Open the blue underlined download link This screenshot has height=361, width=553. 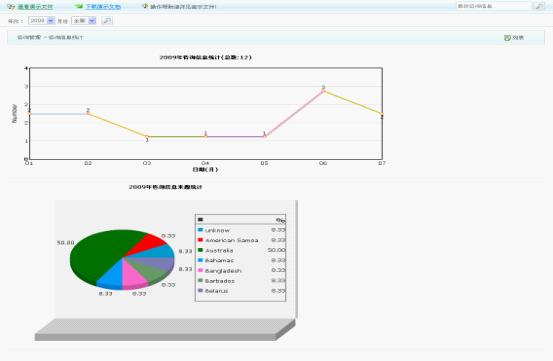coord(103,7)
